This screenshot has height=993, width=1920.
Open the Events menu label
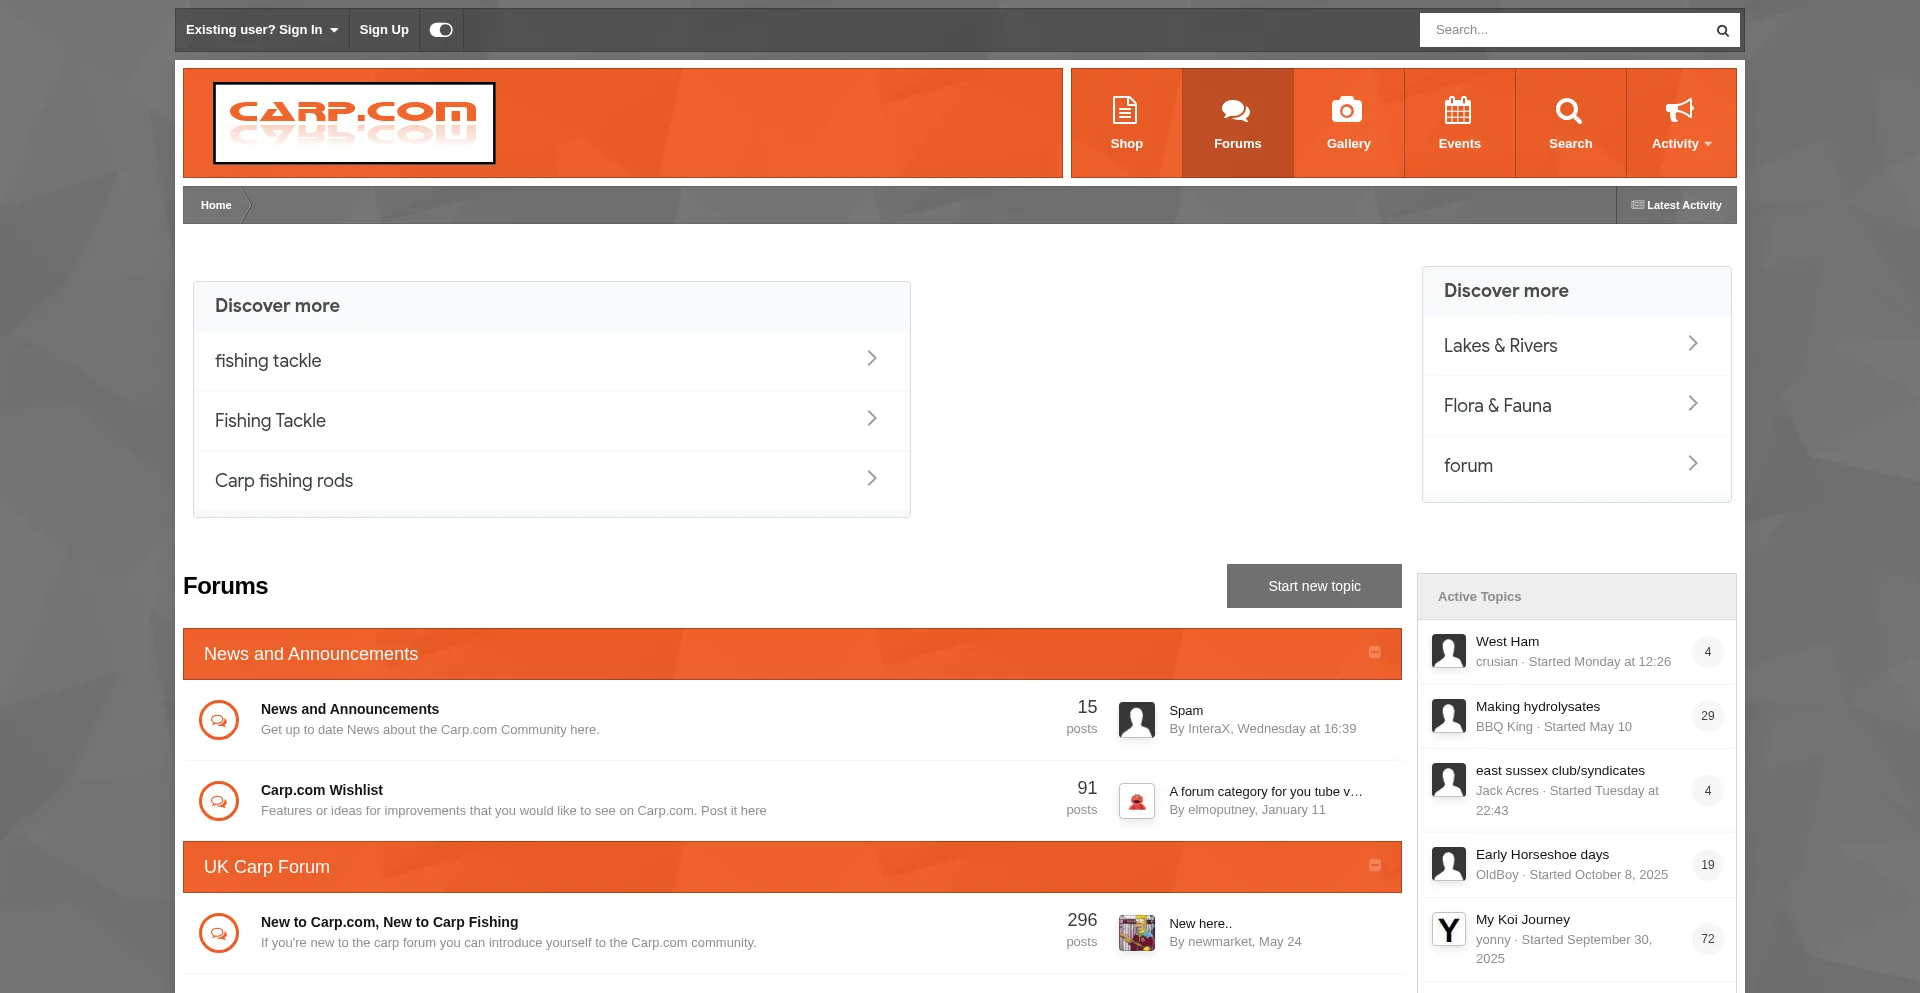(x=1460, y=144)
